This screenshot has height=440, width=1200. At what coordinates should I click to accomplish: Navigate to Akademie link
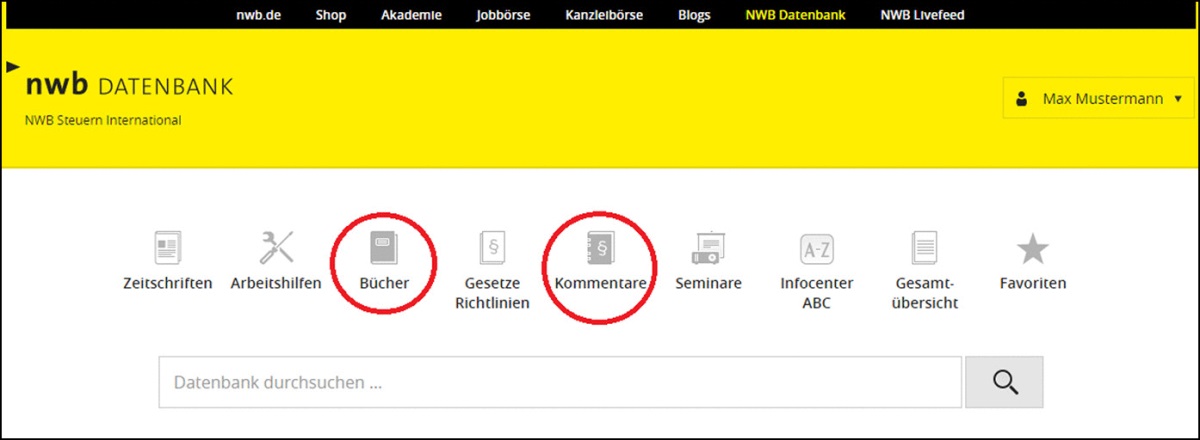(x=411, y=15)
